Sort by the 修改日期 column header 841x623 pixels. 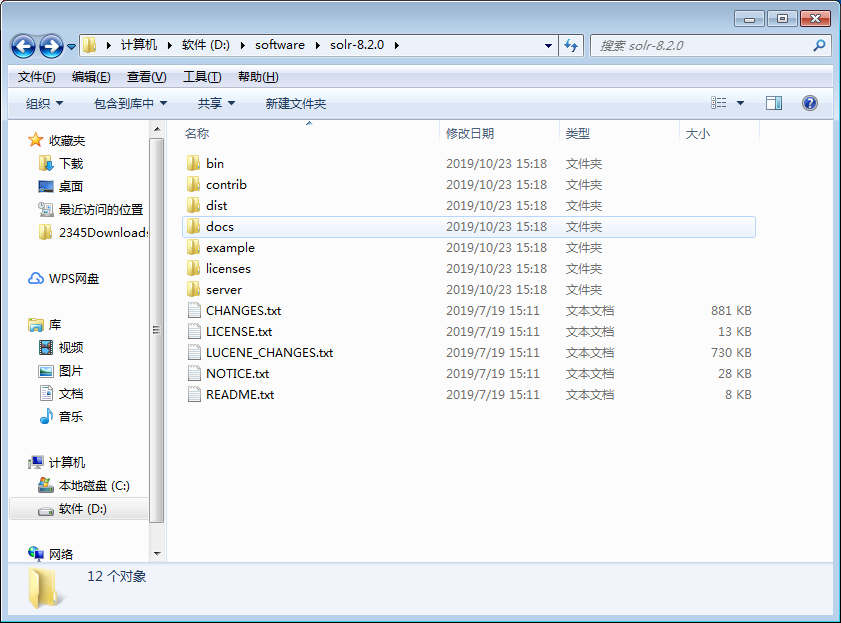point(470,134)
